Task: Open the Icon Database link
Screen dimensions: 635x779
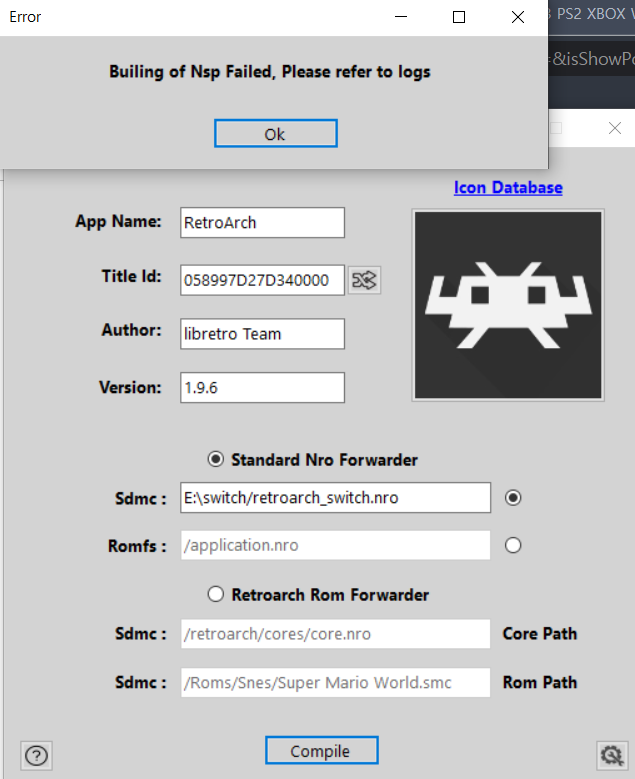Action: (508, 187)
